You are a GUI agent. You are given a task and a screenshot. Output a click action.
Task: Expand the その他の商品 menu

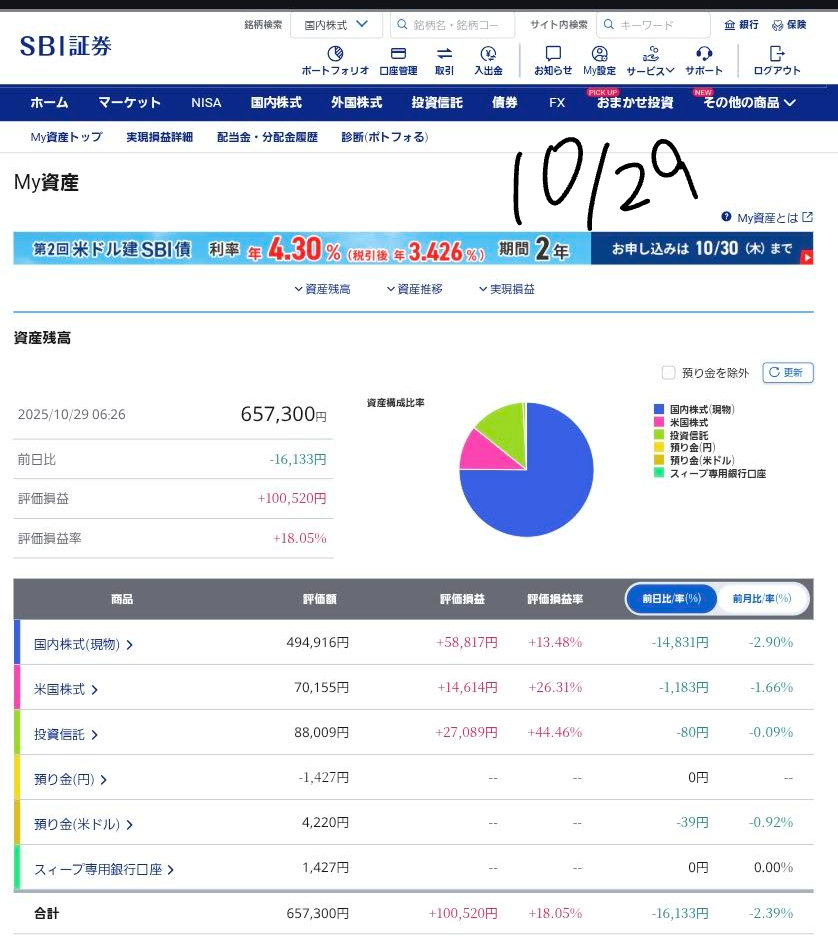(x=749, y=102)
